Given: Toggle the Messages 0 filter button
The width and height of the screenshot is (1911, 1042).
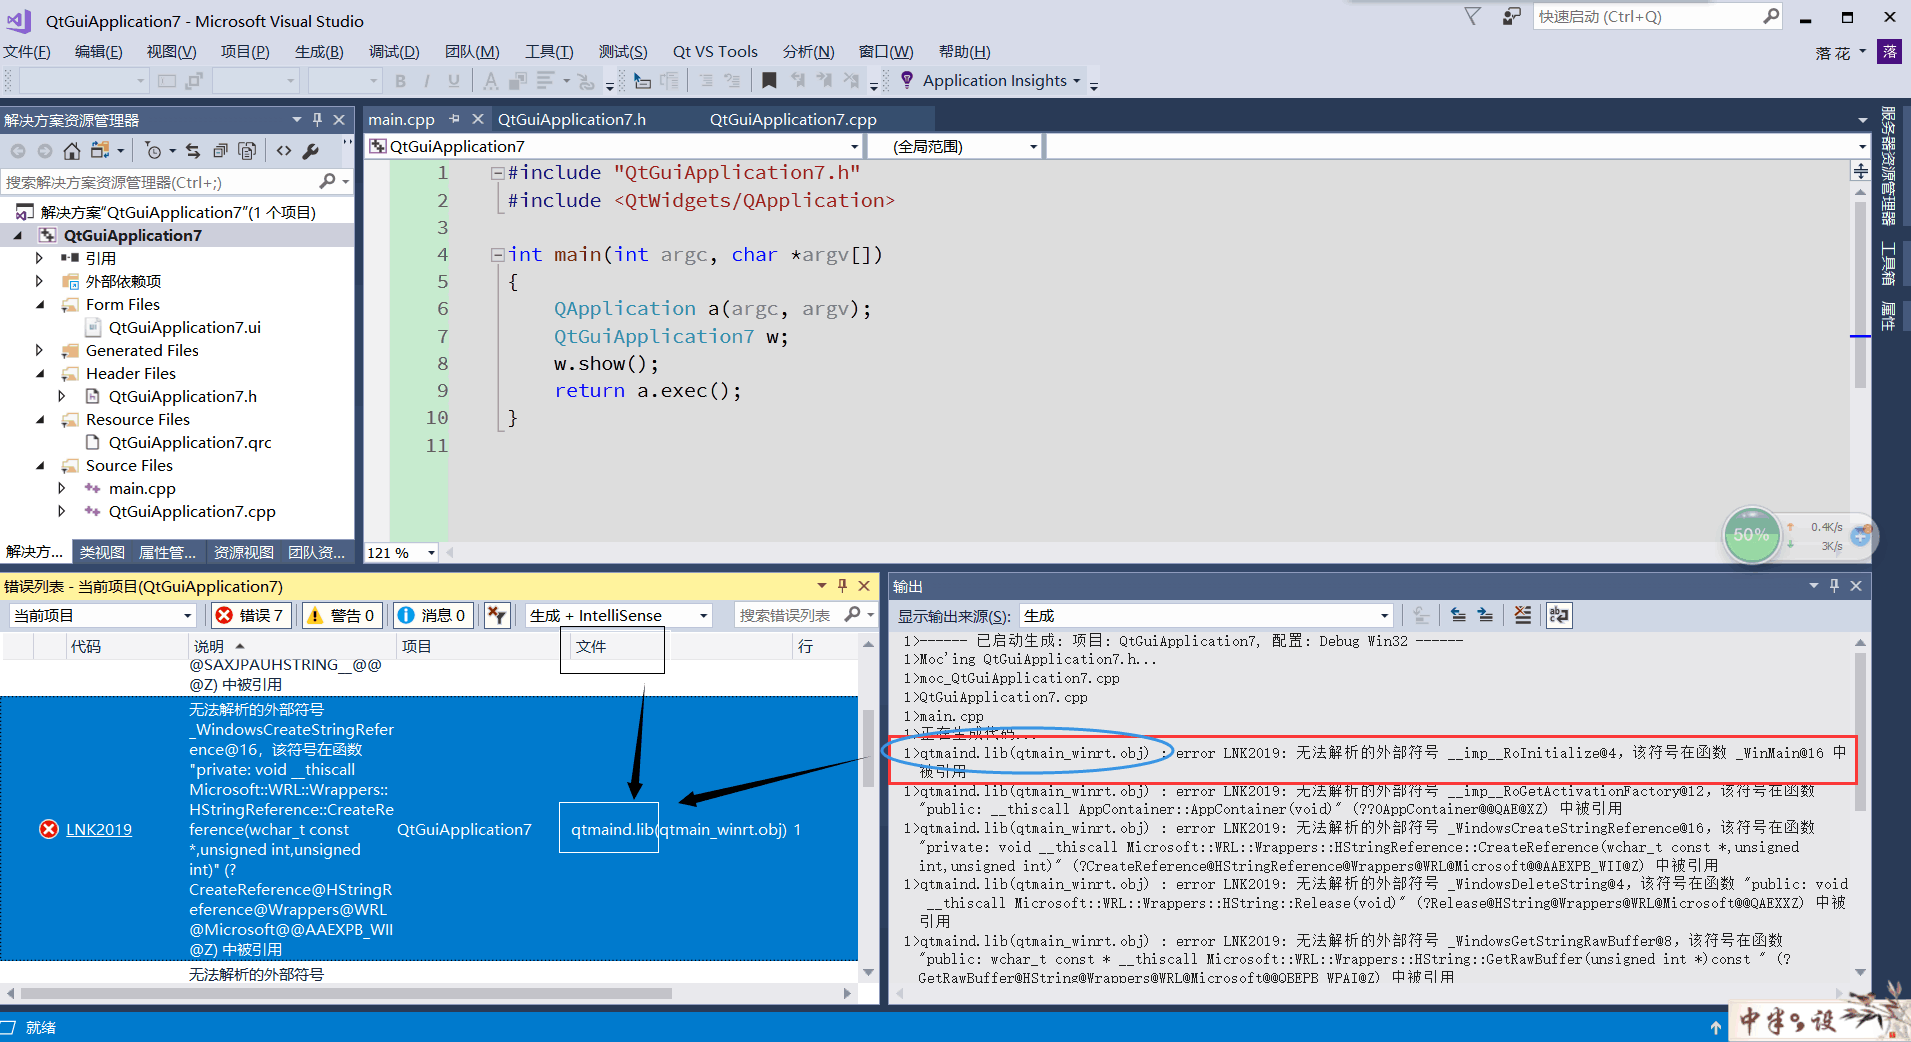Looking at the screenshot, I should (x=433, y=615).
